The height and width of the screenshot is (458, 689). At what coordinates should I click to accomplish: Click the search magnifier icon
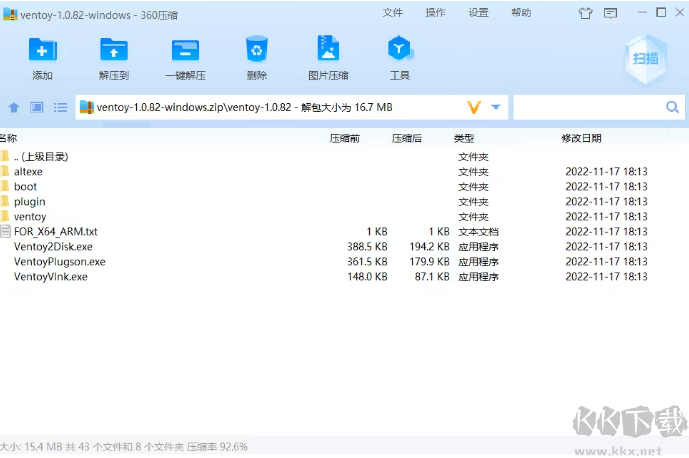click(x=672, y=107)
